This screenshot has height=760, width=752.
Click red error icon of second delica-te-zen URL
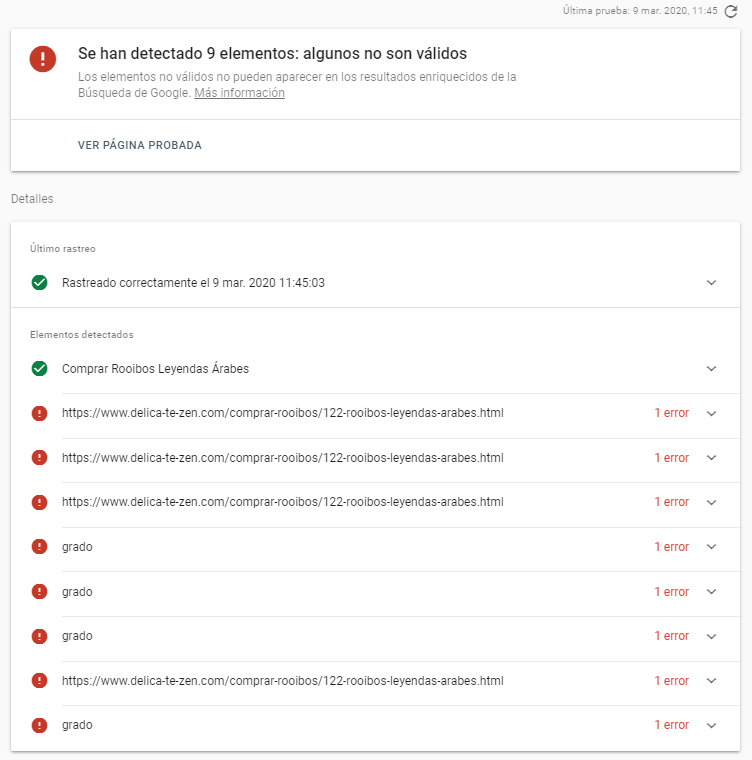click(x=39, y=458)
